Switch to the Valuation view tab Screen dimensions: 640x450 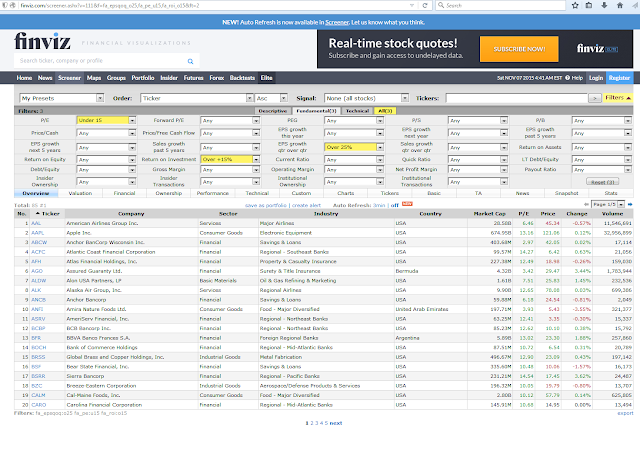coord(80,193)
